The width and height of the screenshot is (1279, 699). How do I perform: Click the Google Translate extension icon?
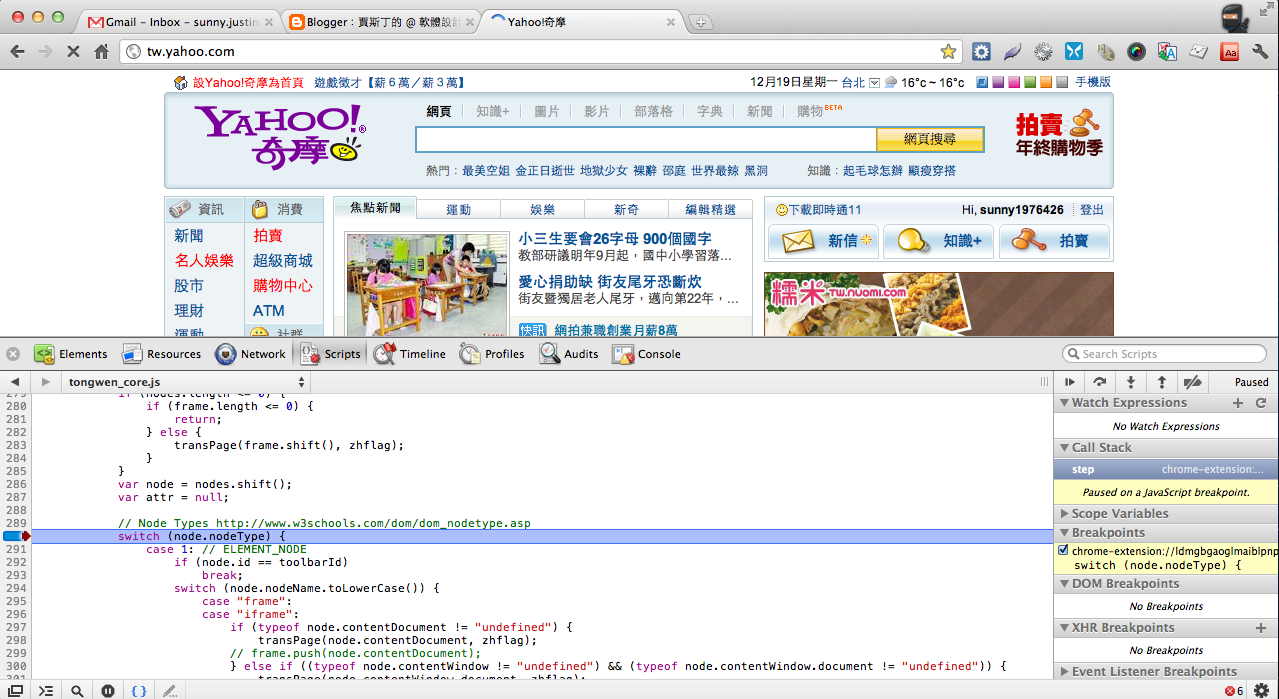[1167, 51]
